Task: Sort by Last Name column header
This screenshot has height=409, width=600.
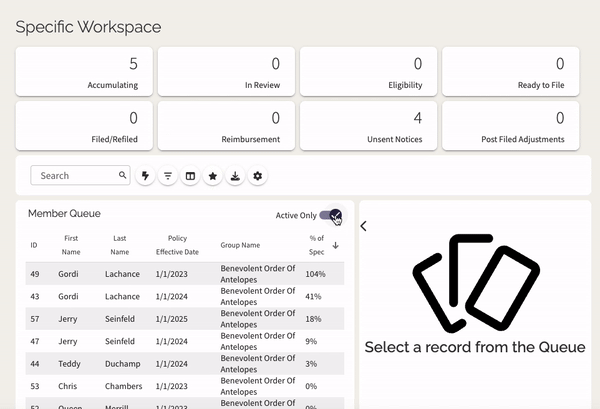Action: [x=120, y=245]
